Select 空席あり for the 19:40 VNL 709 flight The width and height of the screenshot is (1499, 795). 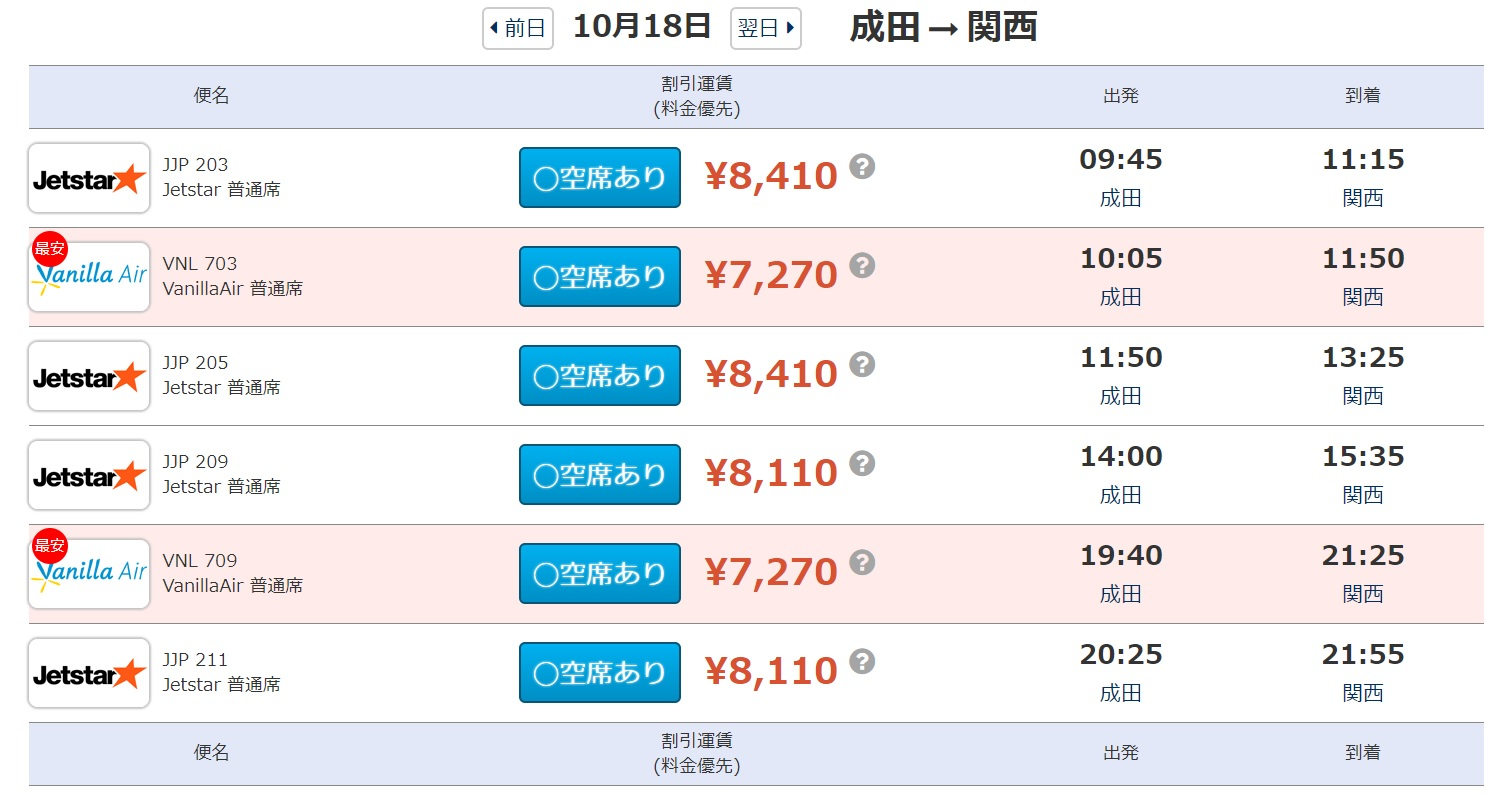click(x=600, y=574)
